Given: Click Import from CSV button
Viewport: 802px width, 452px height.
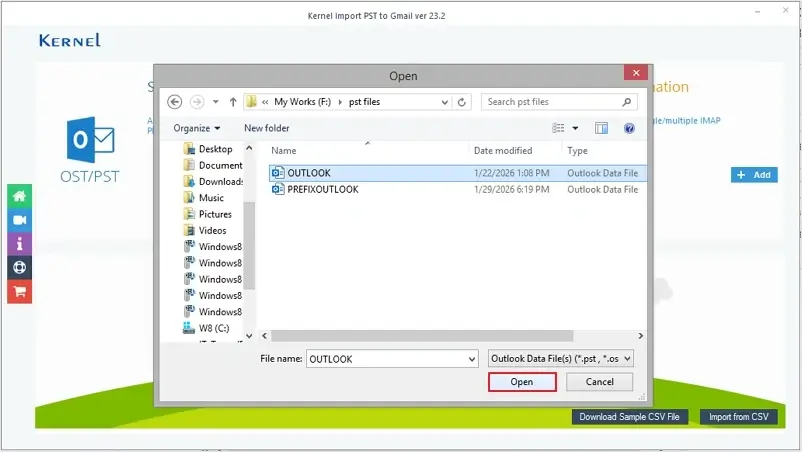Looking at the screenshot, I should click(x=739, y=417).
